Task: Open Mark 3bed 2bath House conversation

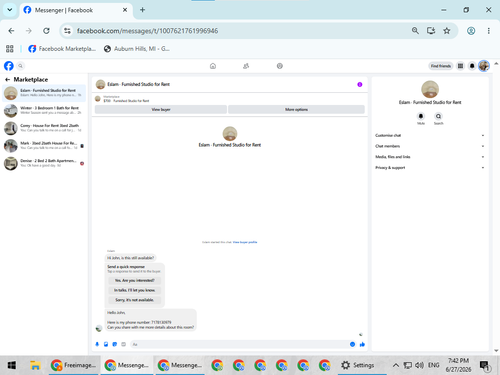Action: pos(44,146)
